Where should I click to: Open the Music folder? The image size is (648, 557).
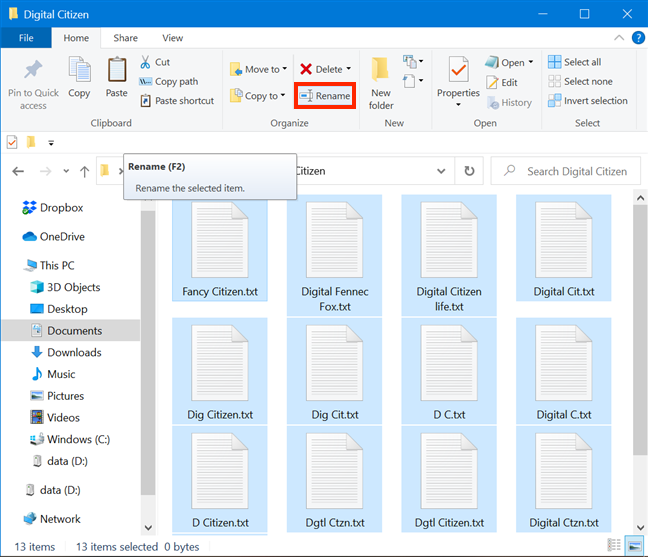coord(53,374)
